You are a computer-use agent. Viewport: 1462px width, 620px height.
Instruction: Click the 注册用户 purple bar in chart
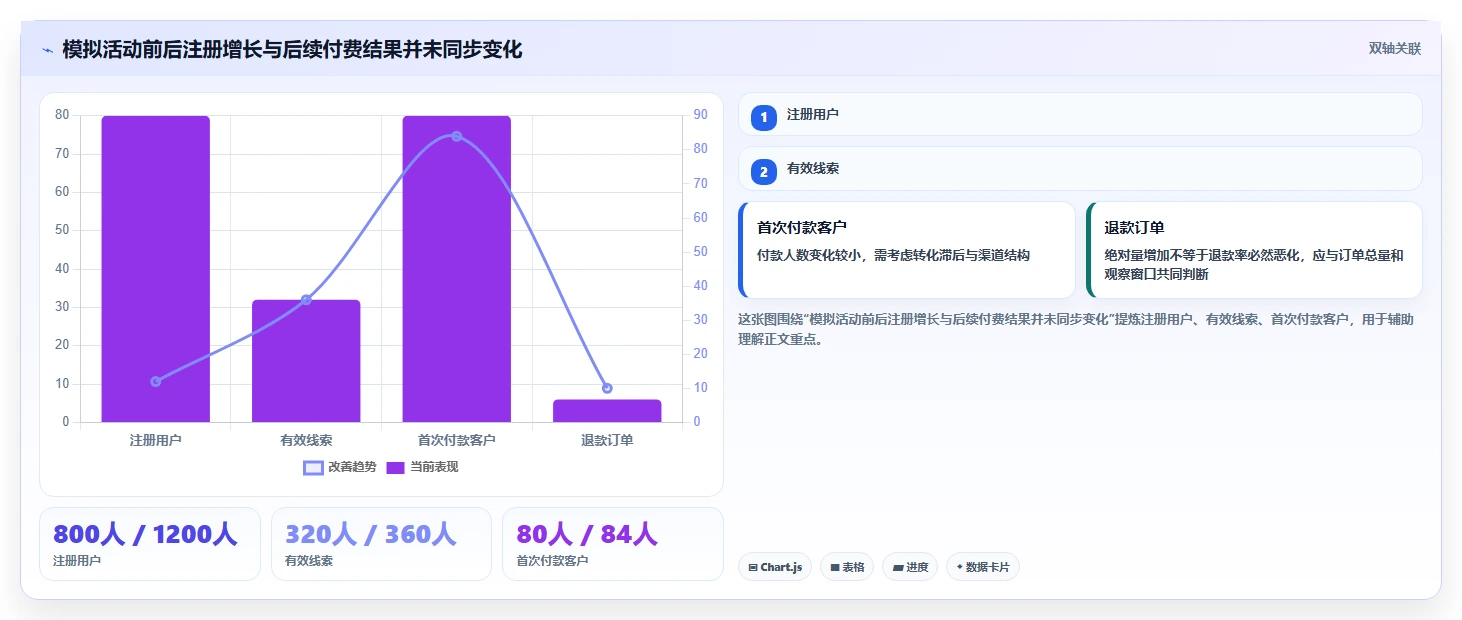click(155, 269)
